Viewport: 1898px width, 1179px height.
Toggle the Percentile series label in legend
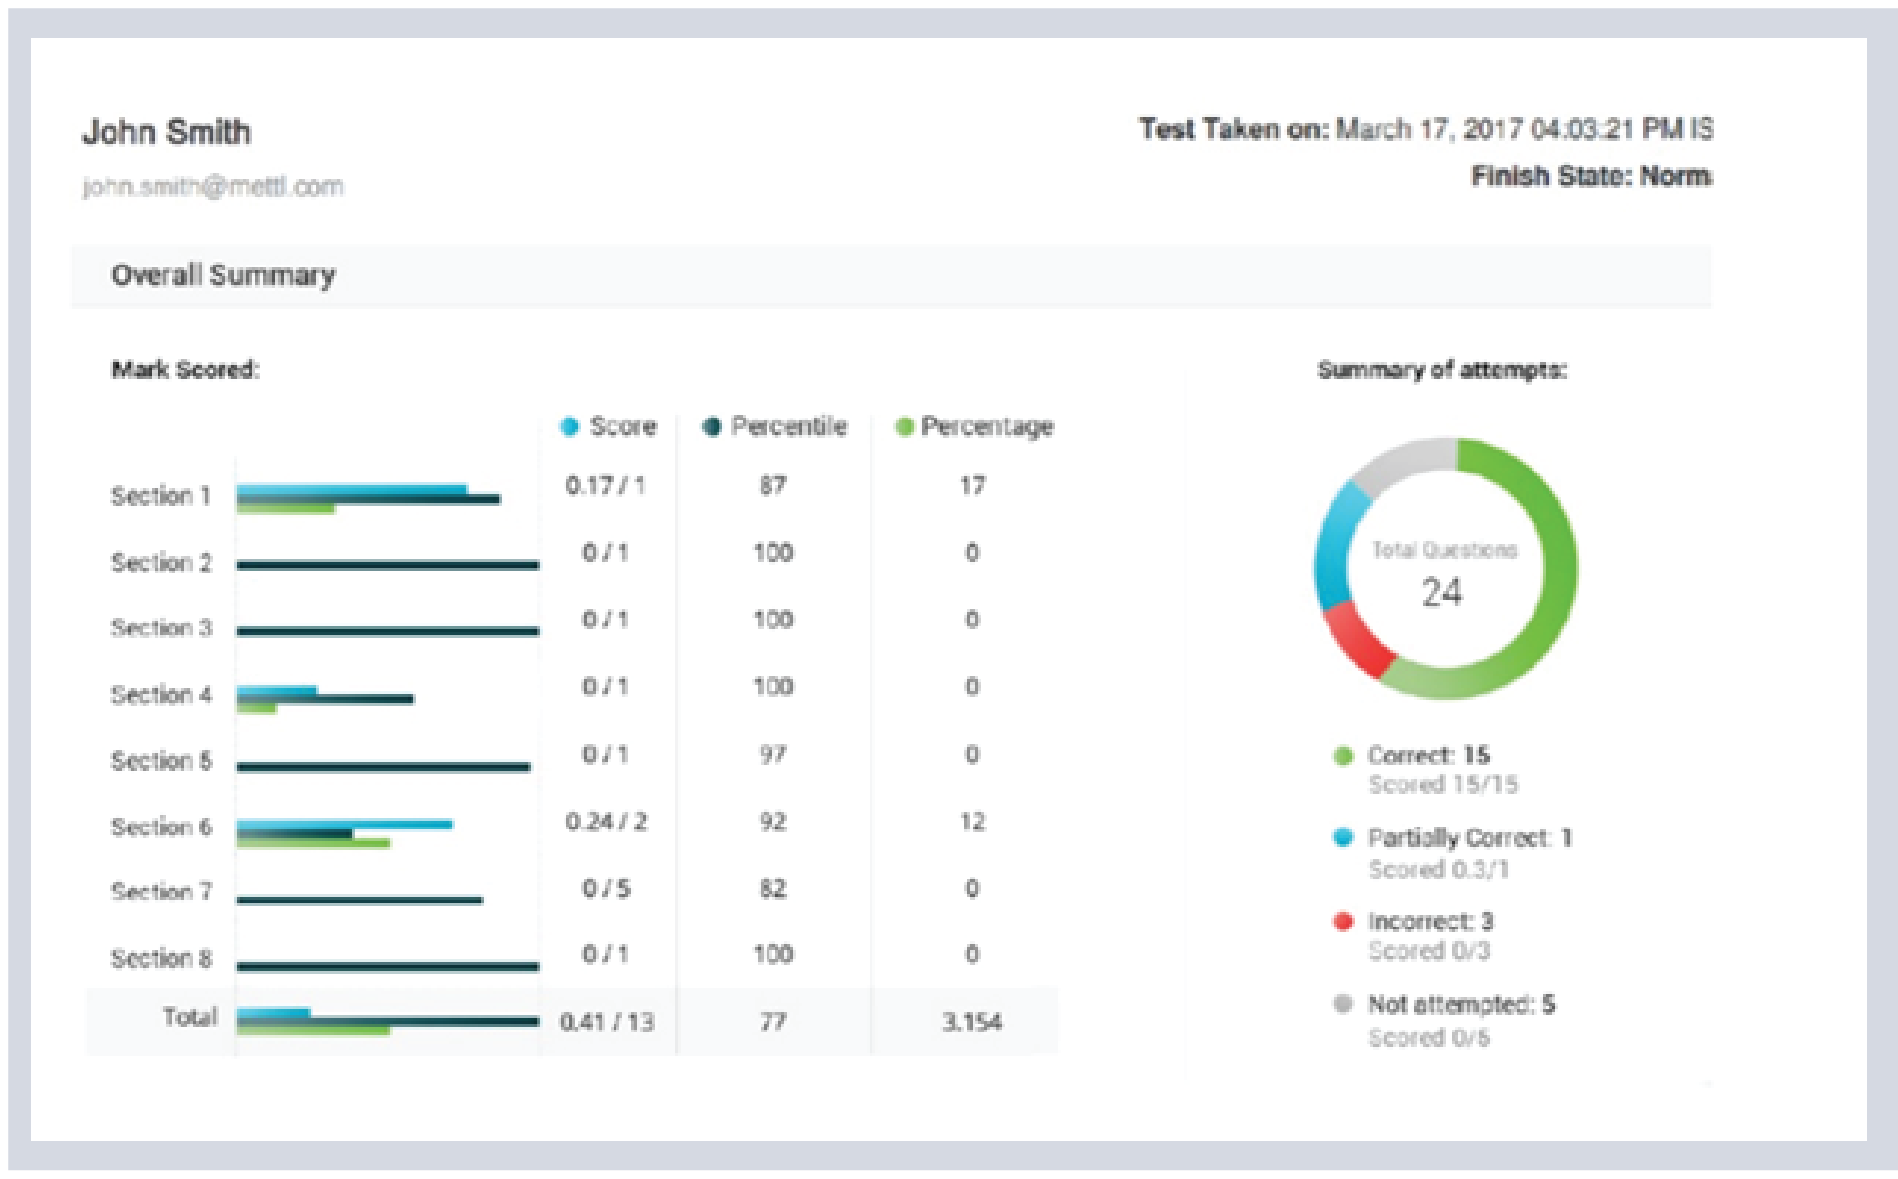pyautogui.click(x=788, y=427)
